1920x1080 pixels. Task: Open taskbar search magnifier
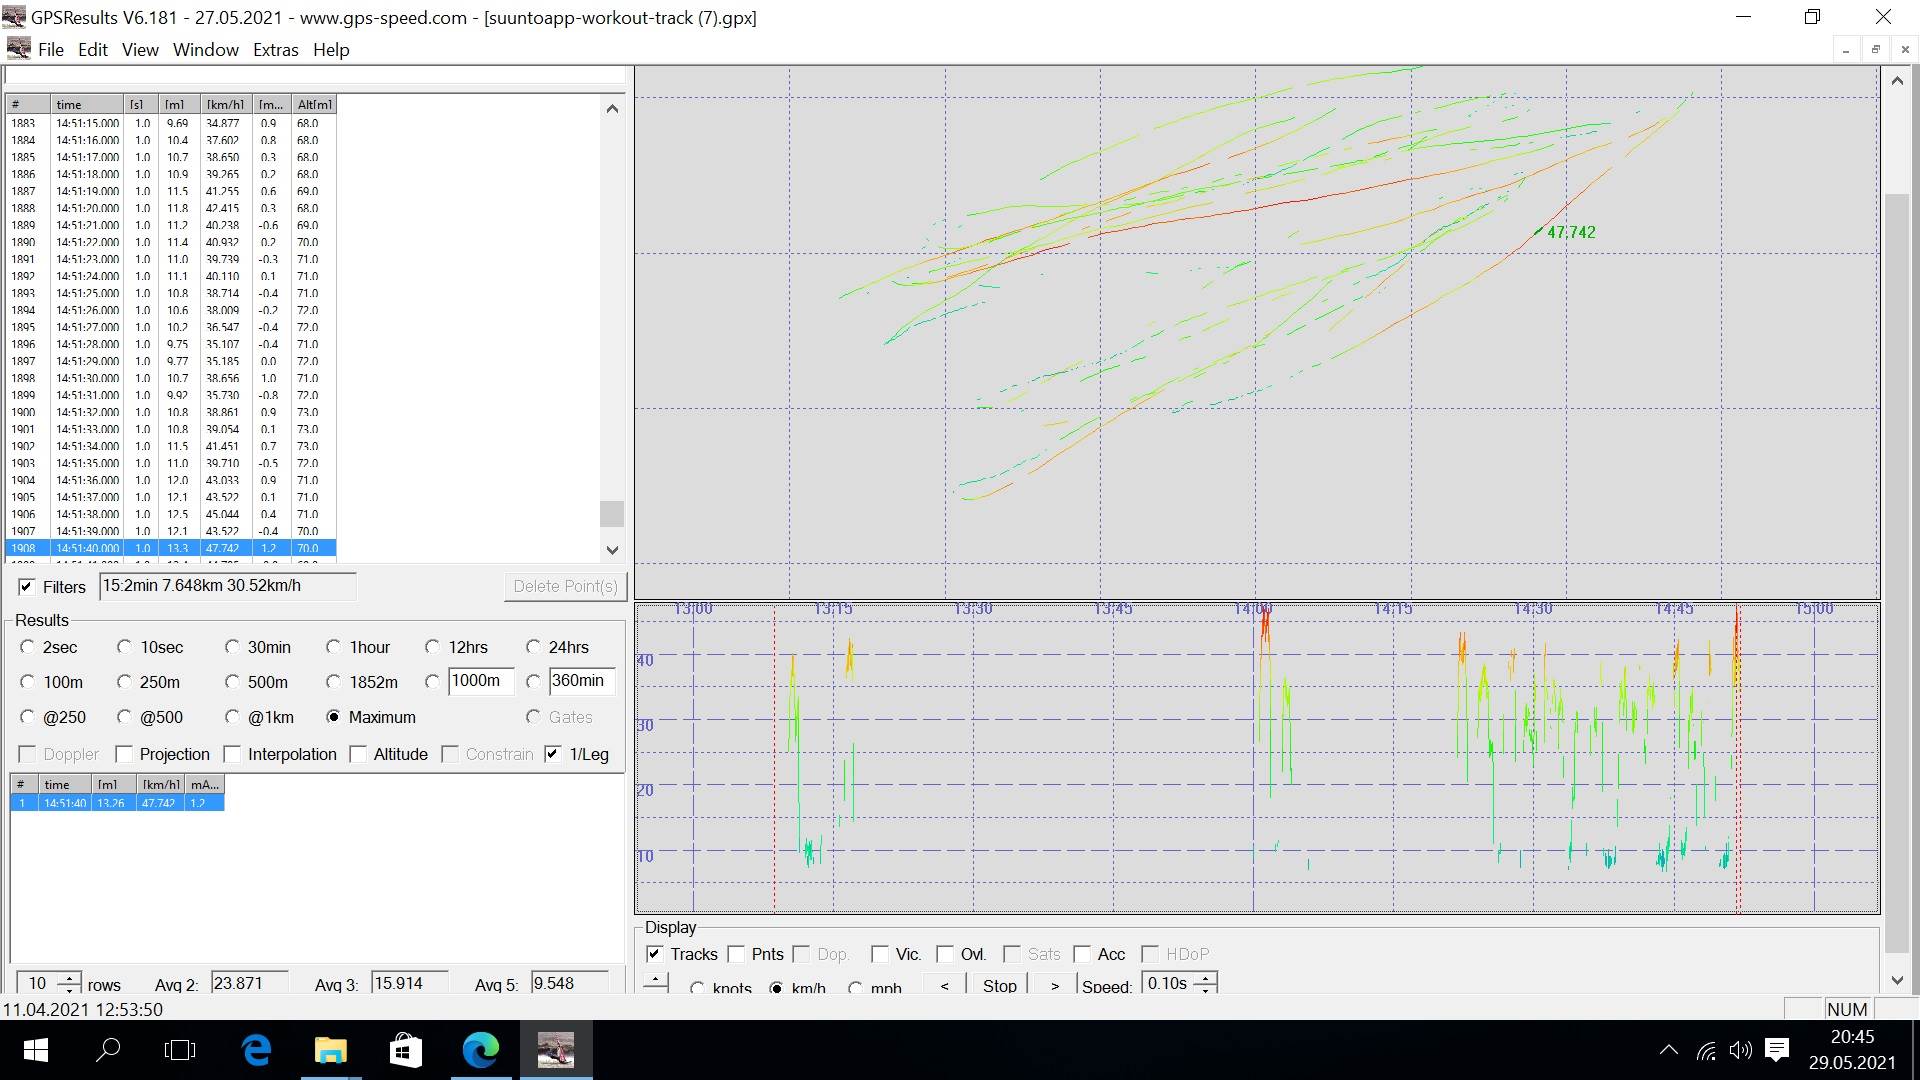point(108,1050)
